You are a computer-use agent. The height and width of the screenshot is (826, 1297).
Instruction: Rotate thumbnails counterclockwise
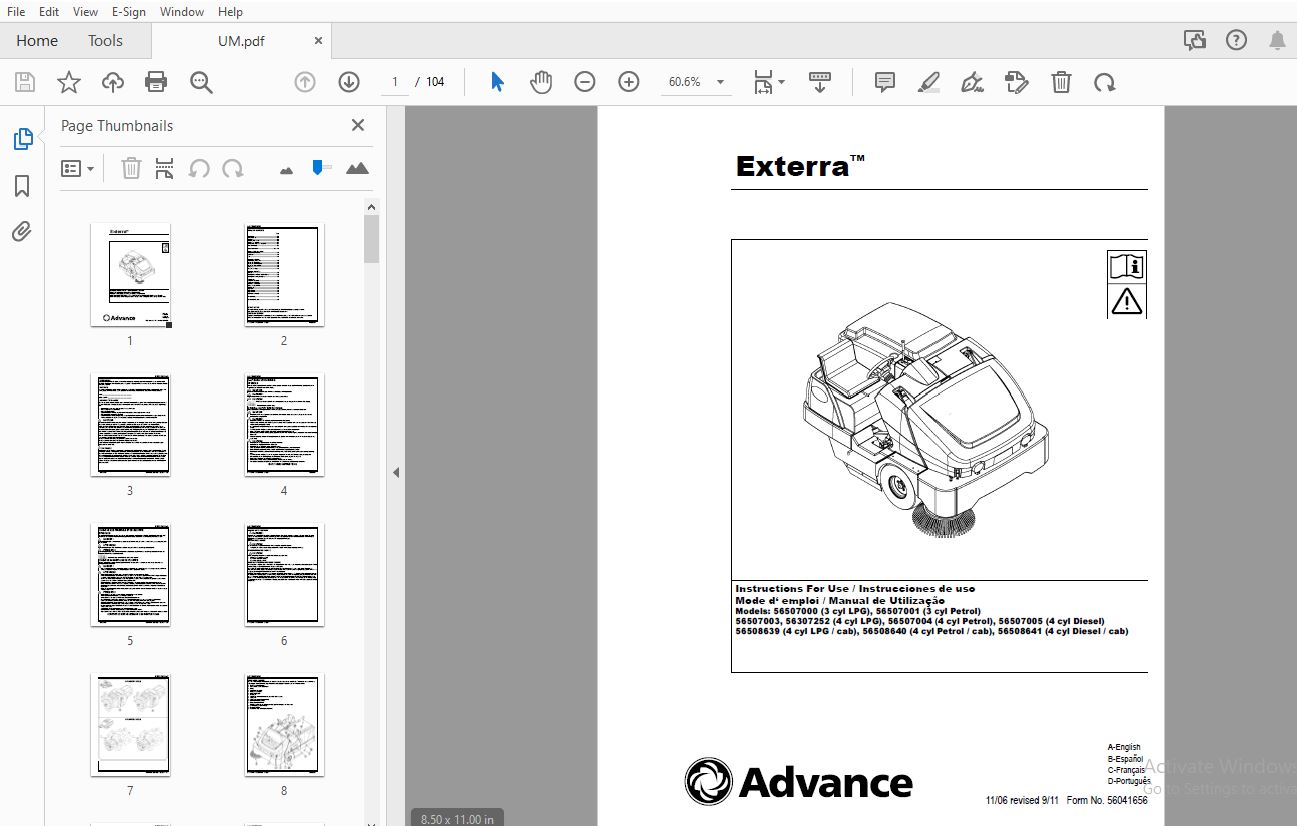pos(199,169)
